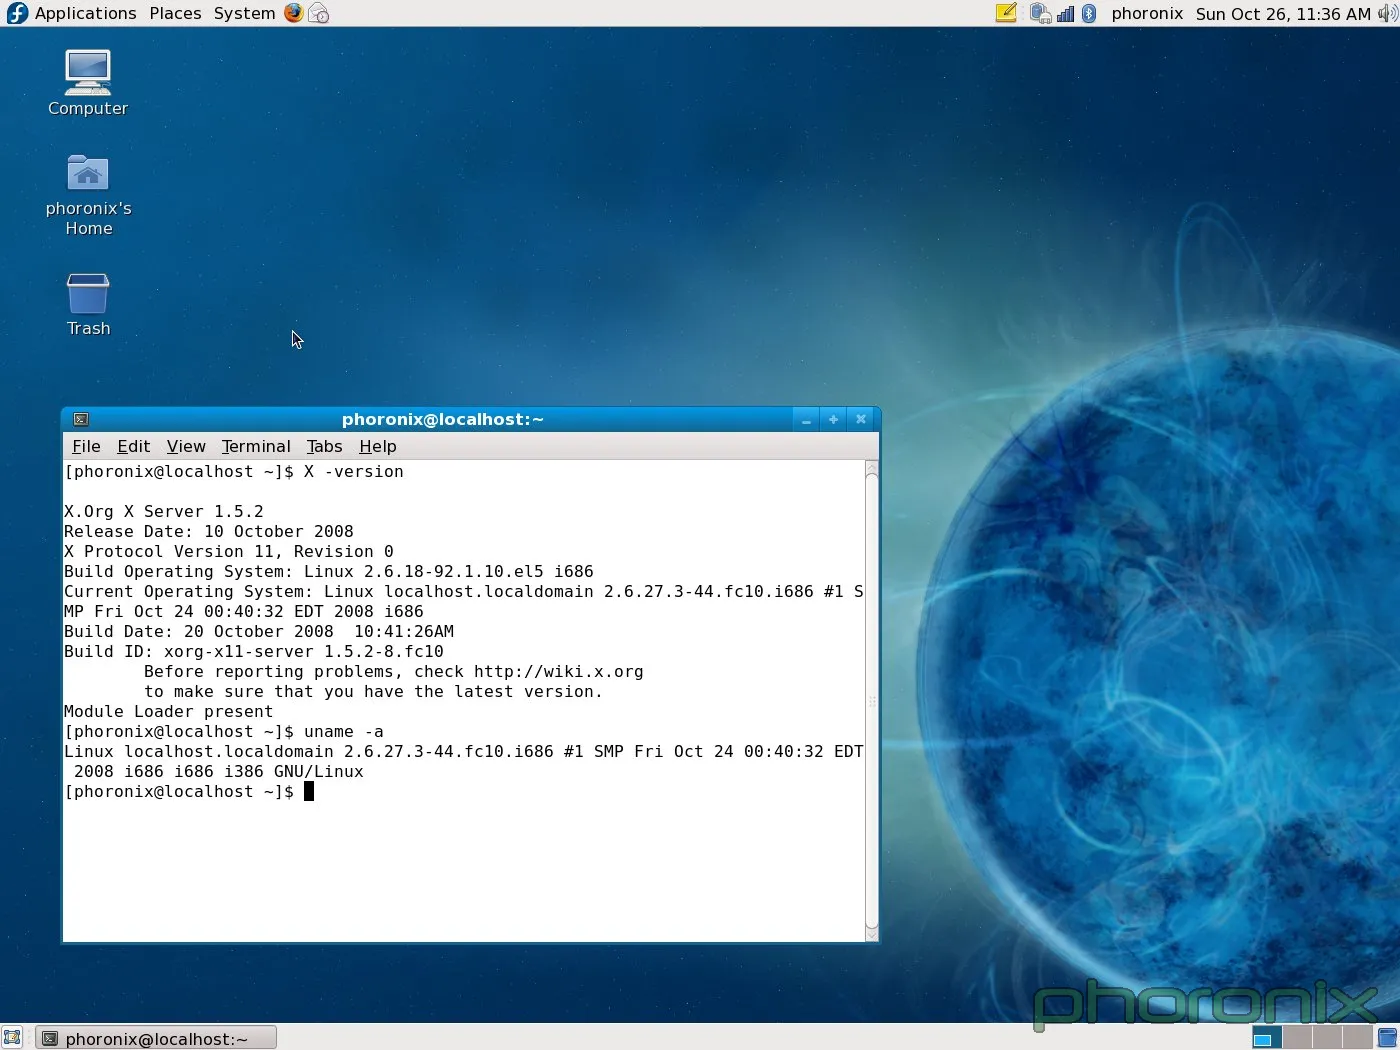
Task: Launch the mail client icon beside Firefox
Action: 318,13
